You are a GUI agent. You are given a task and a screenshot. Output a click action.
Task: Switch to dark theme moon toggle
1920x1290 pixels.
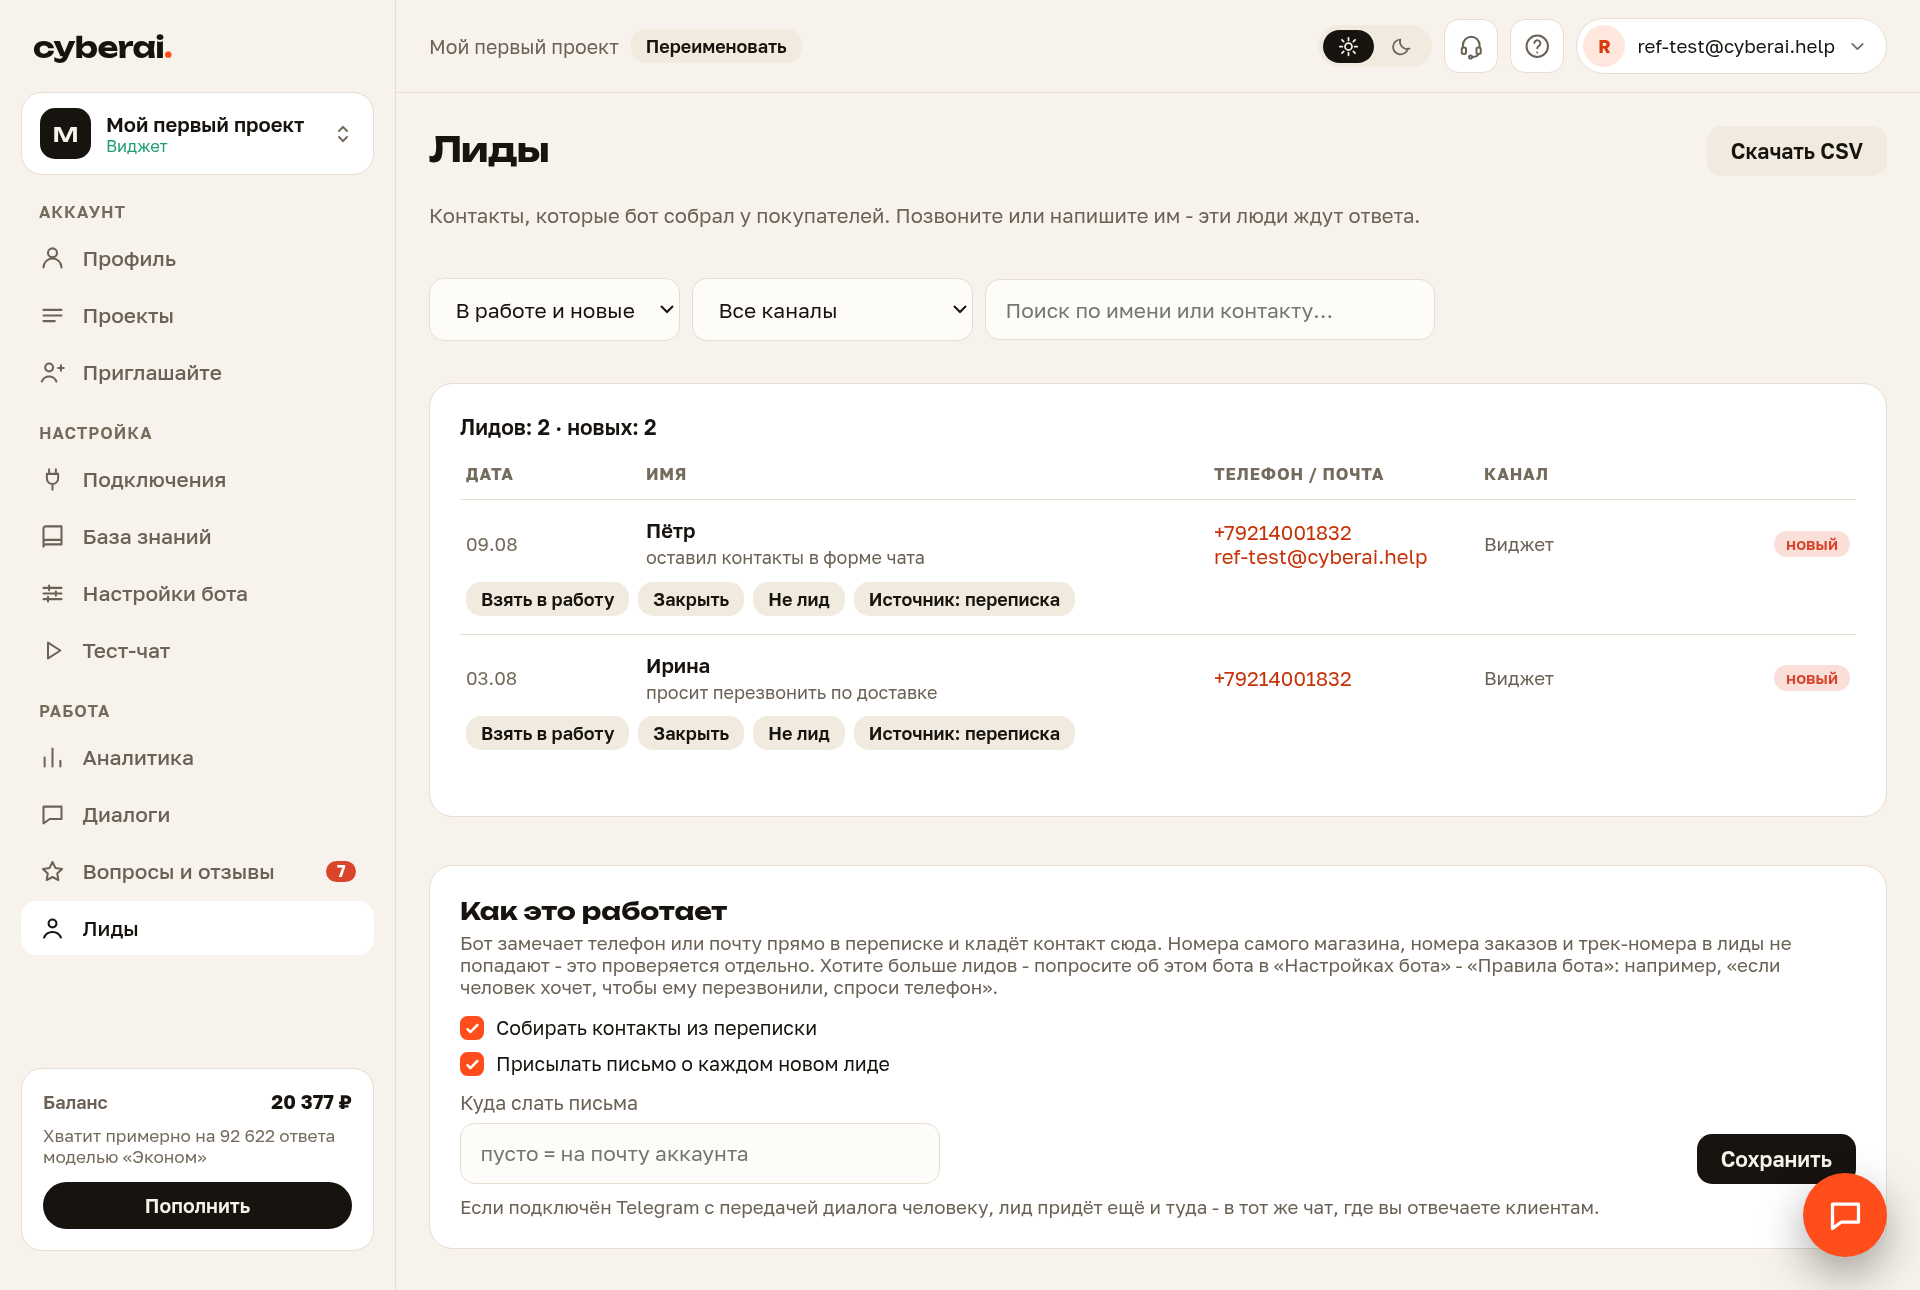1401,47
